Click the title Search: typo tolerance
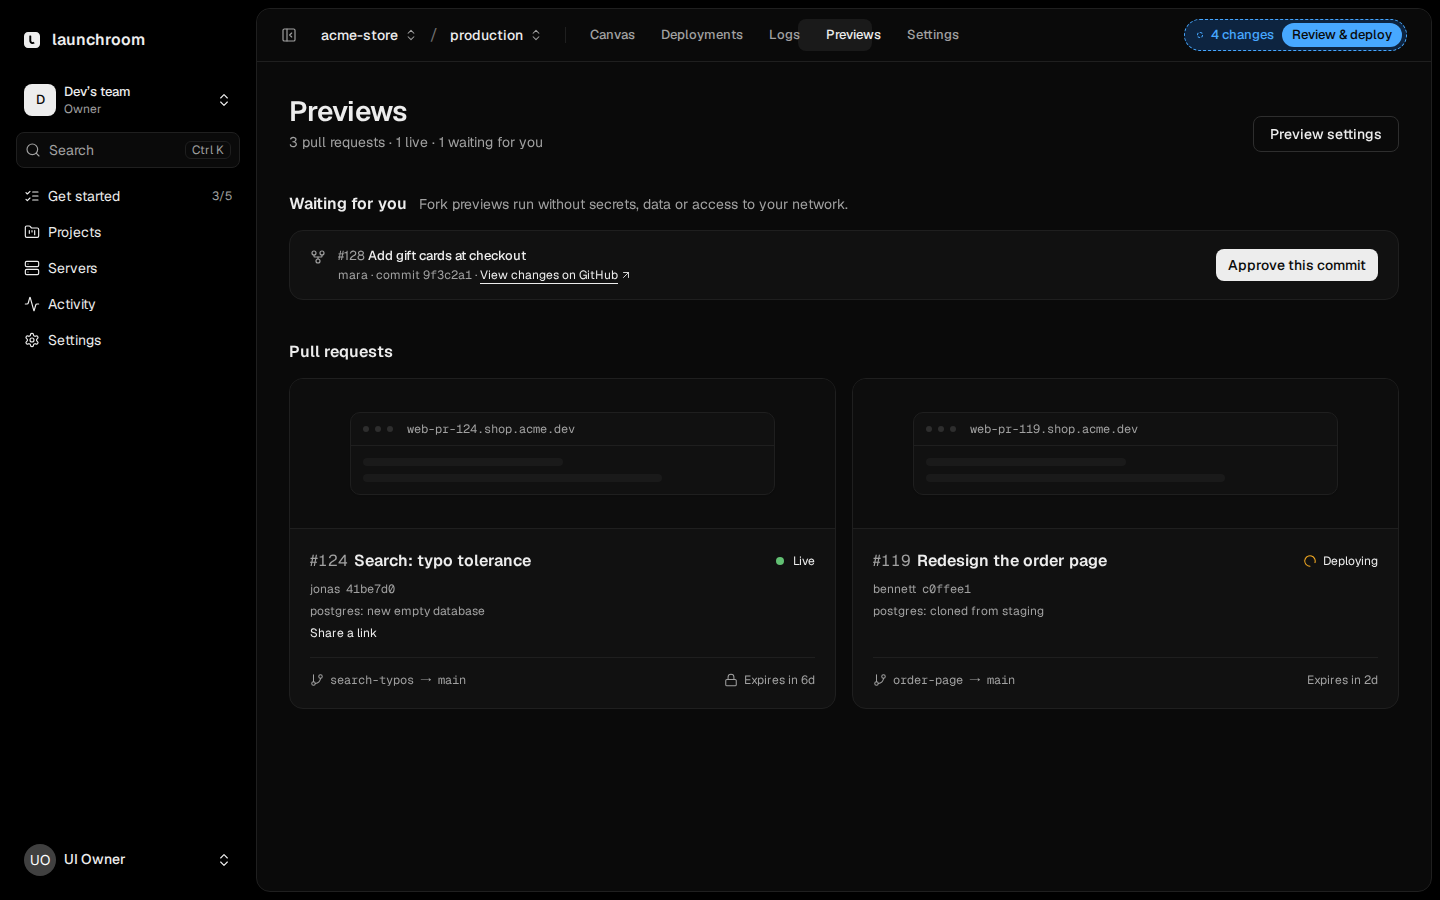The height and width of the screenshot is (900, 1440). point(442,561)
